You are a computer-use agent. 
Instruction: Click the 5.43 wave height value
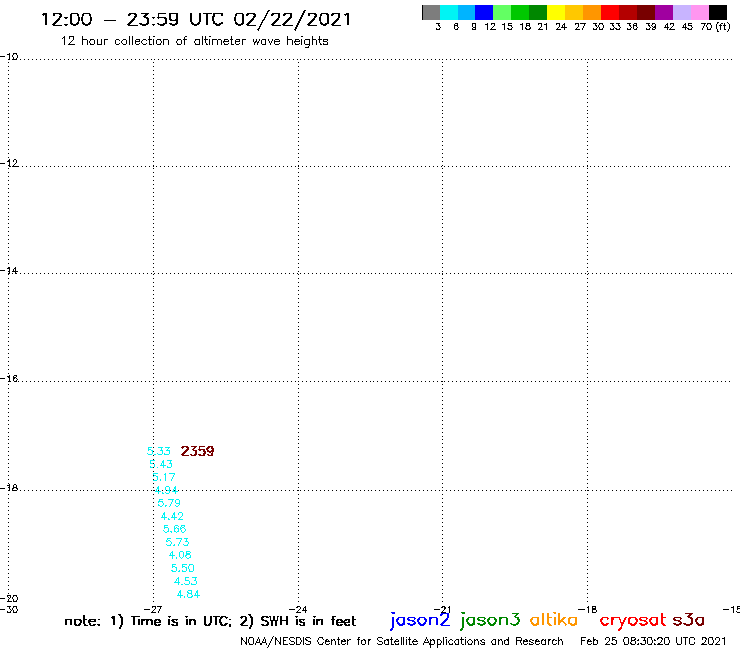[161, 464]
